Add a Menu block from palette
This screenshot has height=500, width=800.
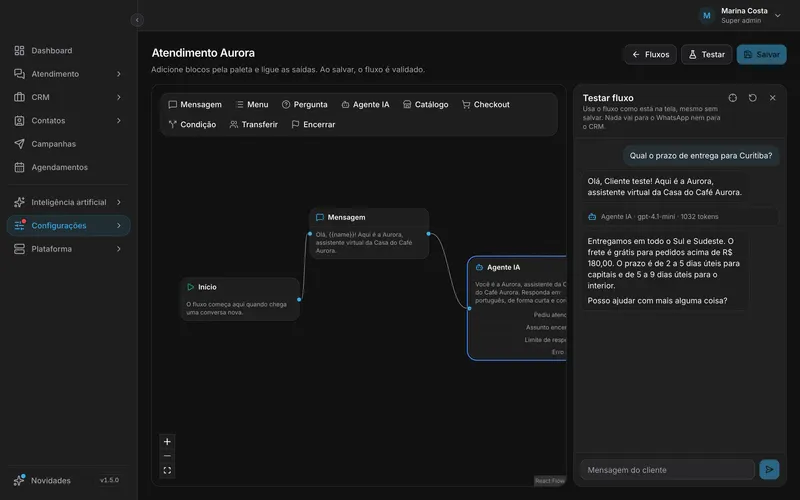click(252, 105)
